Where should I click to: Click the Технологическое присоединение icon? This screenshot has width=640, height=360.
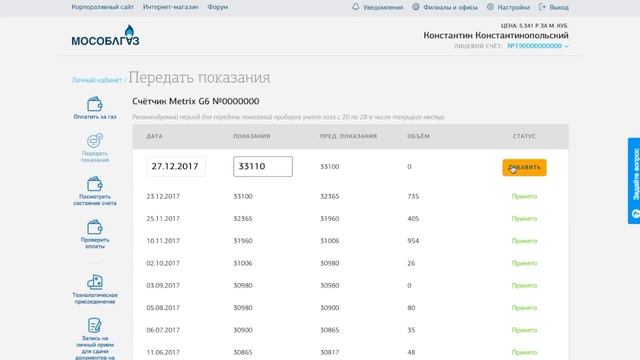click(95, 282)
